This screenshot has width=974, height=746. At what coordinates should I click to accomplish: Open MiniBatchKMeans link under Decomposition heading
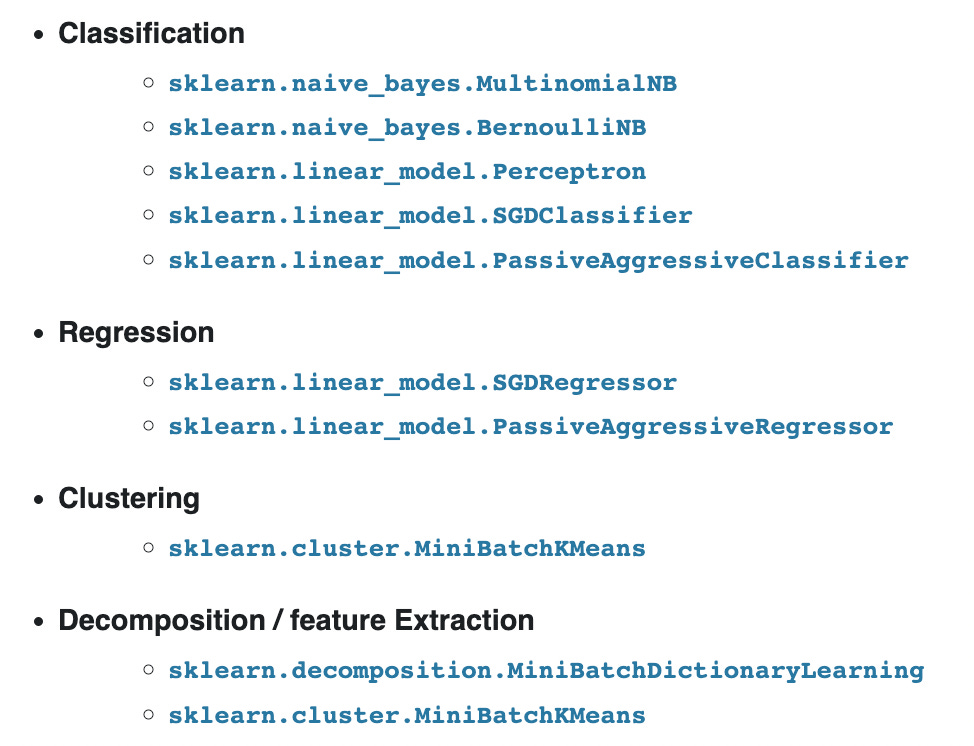click(407, 716)
